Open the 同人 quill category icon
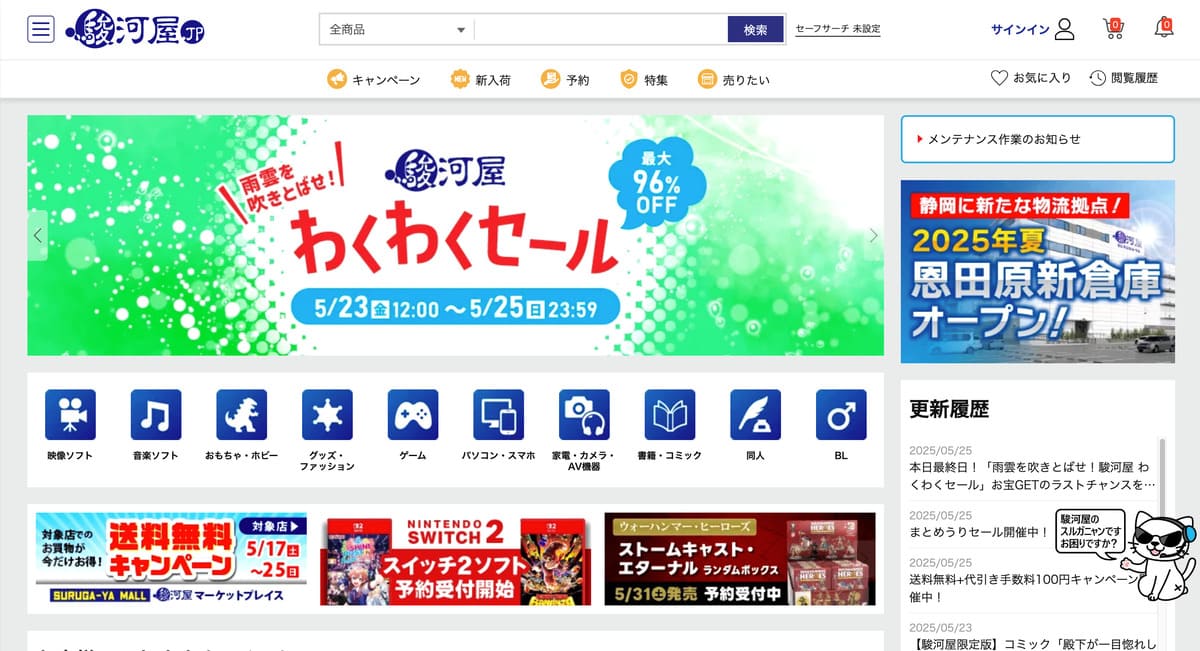 [x=755, y=415]
